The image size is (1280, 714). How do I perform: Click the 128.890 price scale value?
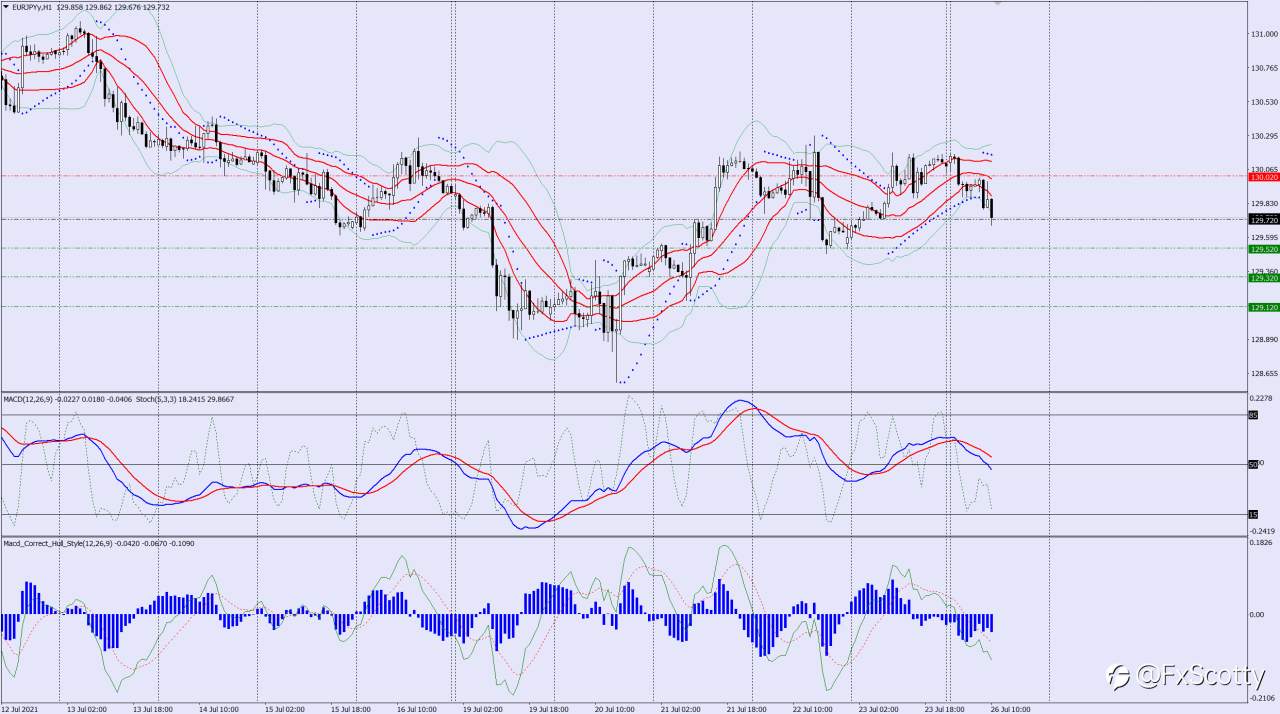[x=1264, y=340]
